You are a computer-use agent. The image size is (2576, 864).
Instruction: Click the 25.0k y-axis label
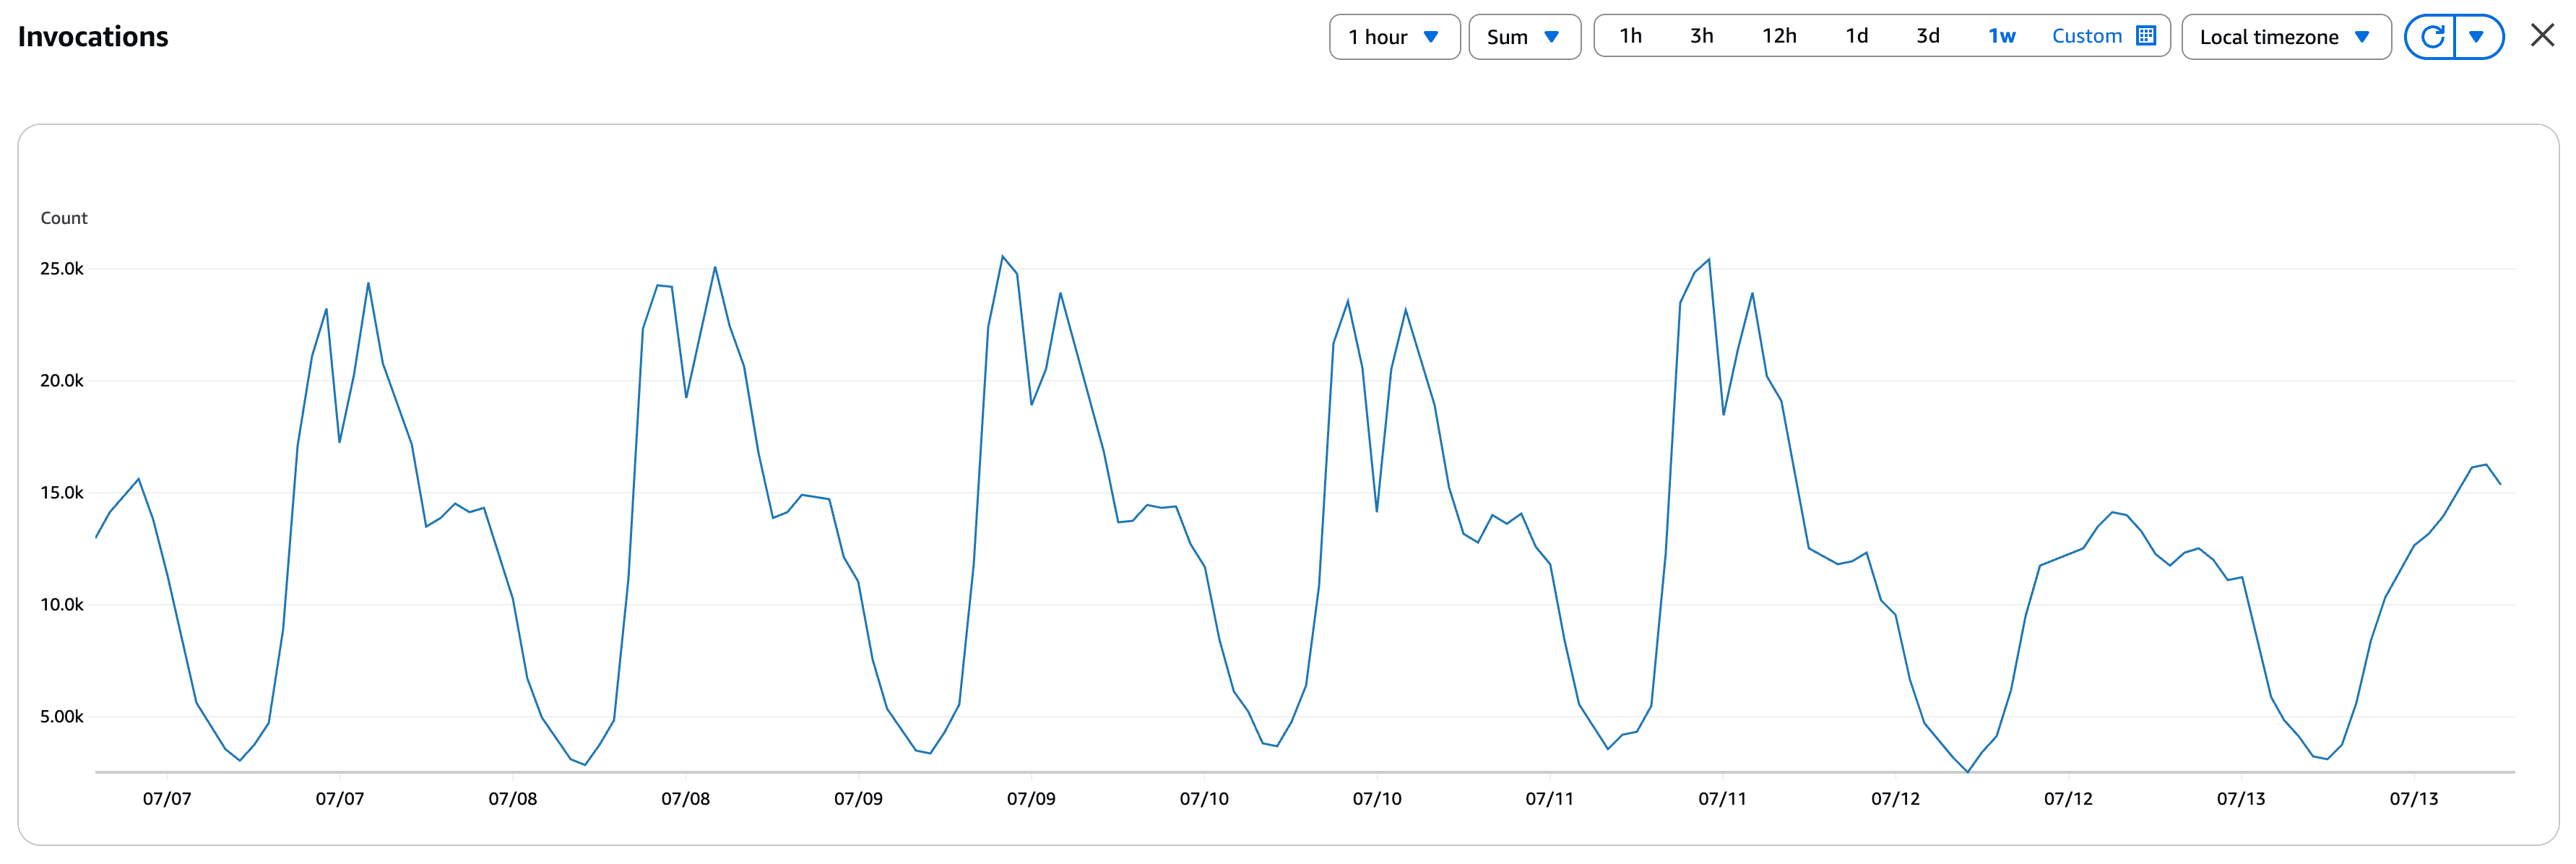(62, 269)
